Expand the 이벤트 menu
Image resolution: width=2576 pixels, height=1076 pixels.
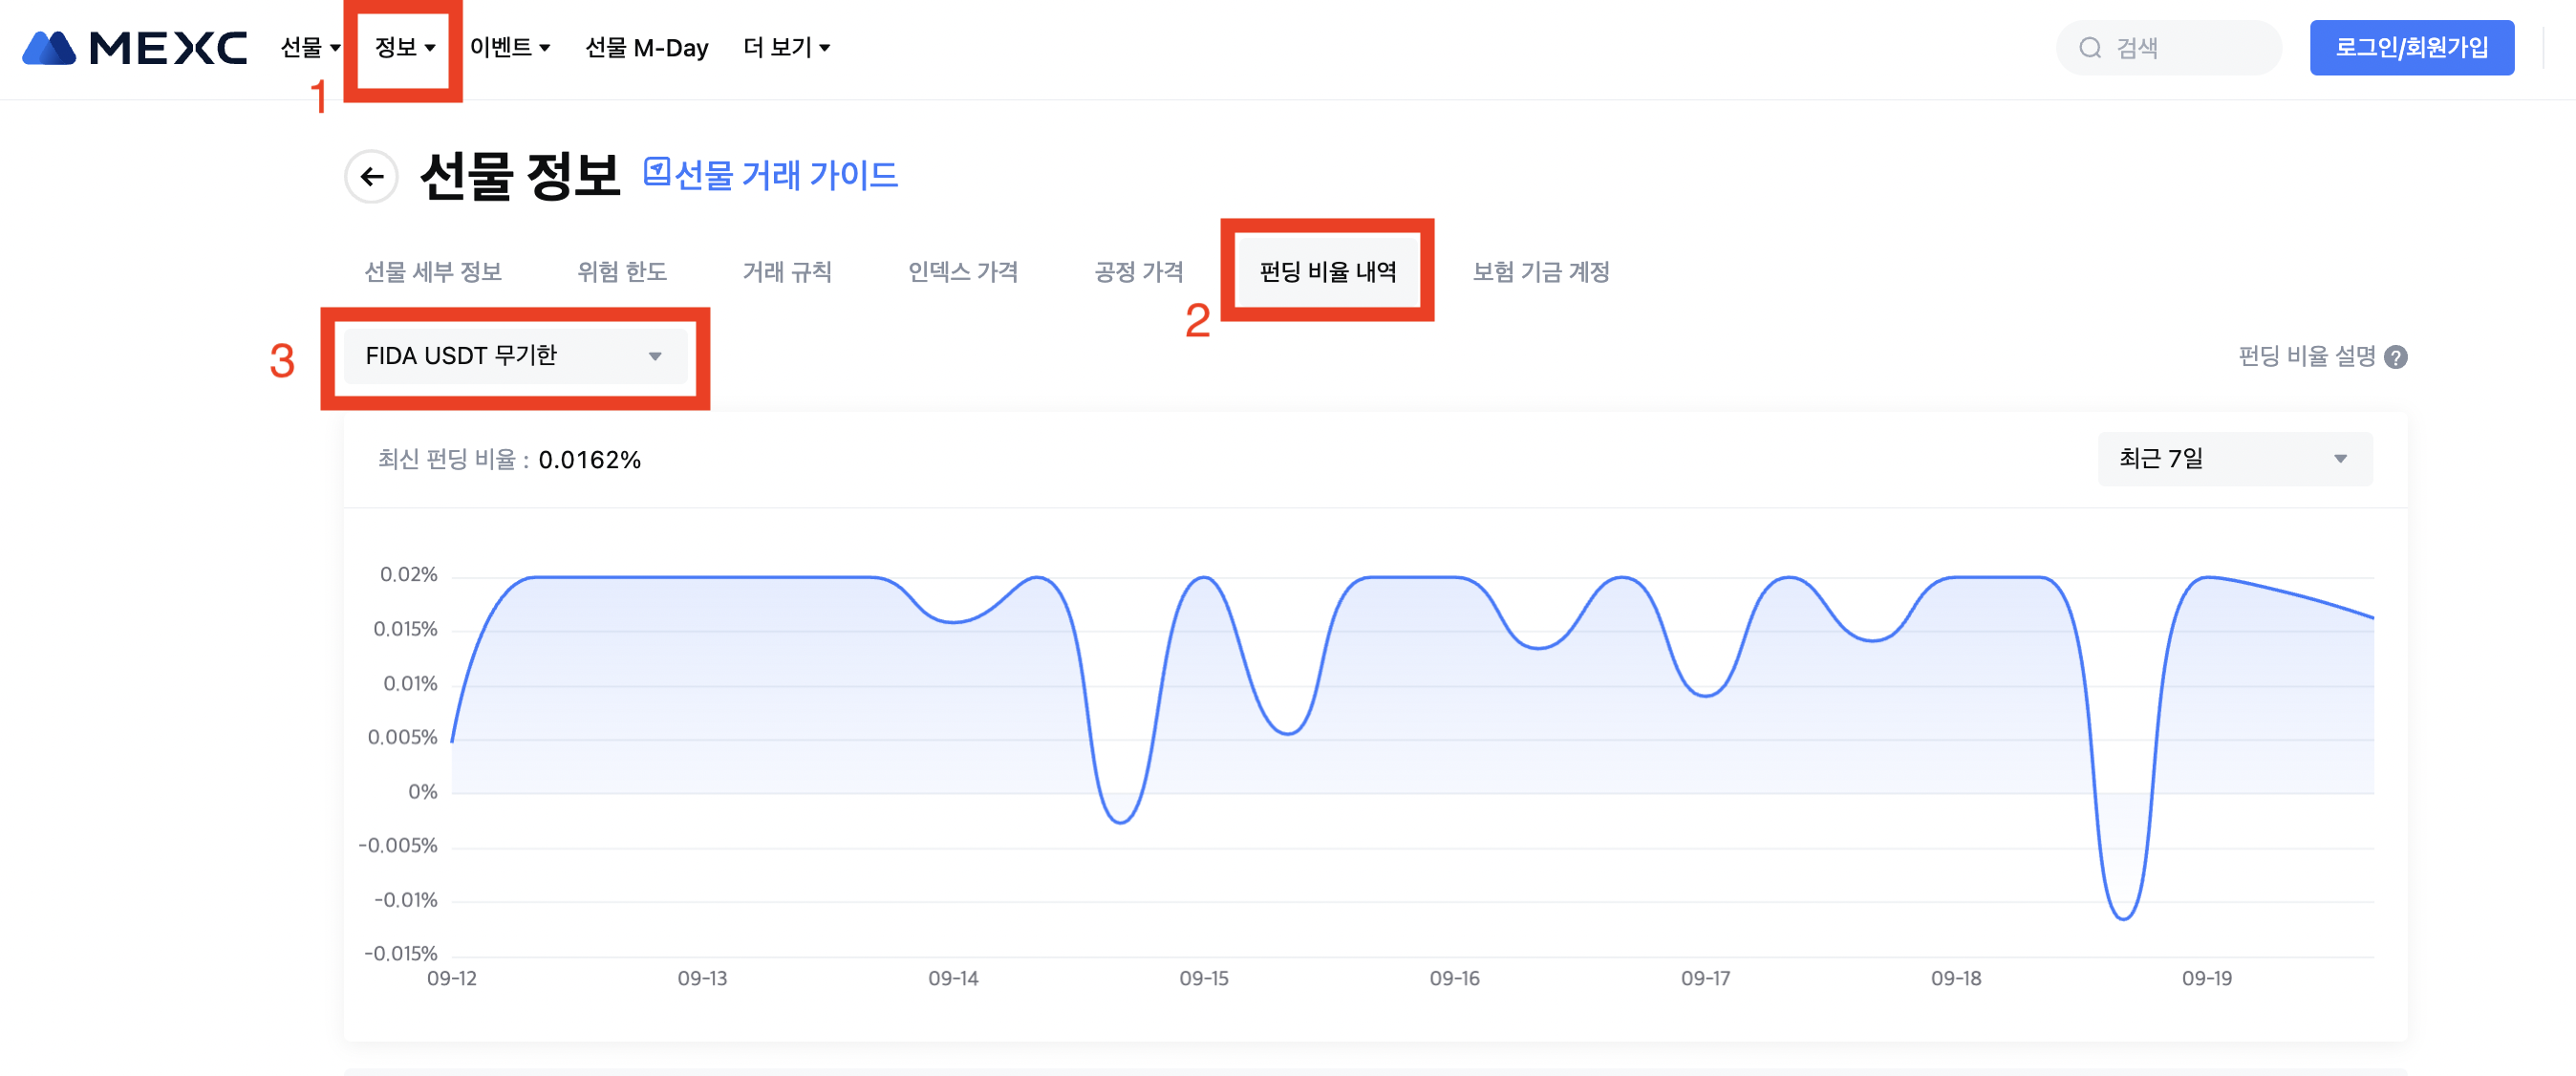click(x=509, y=47)
